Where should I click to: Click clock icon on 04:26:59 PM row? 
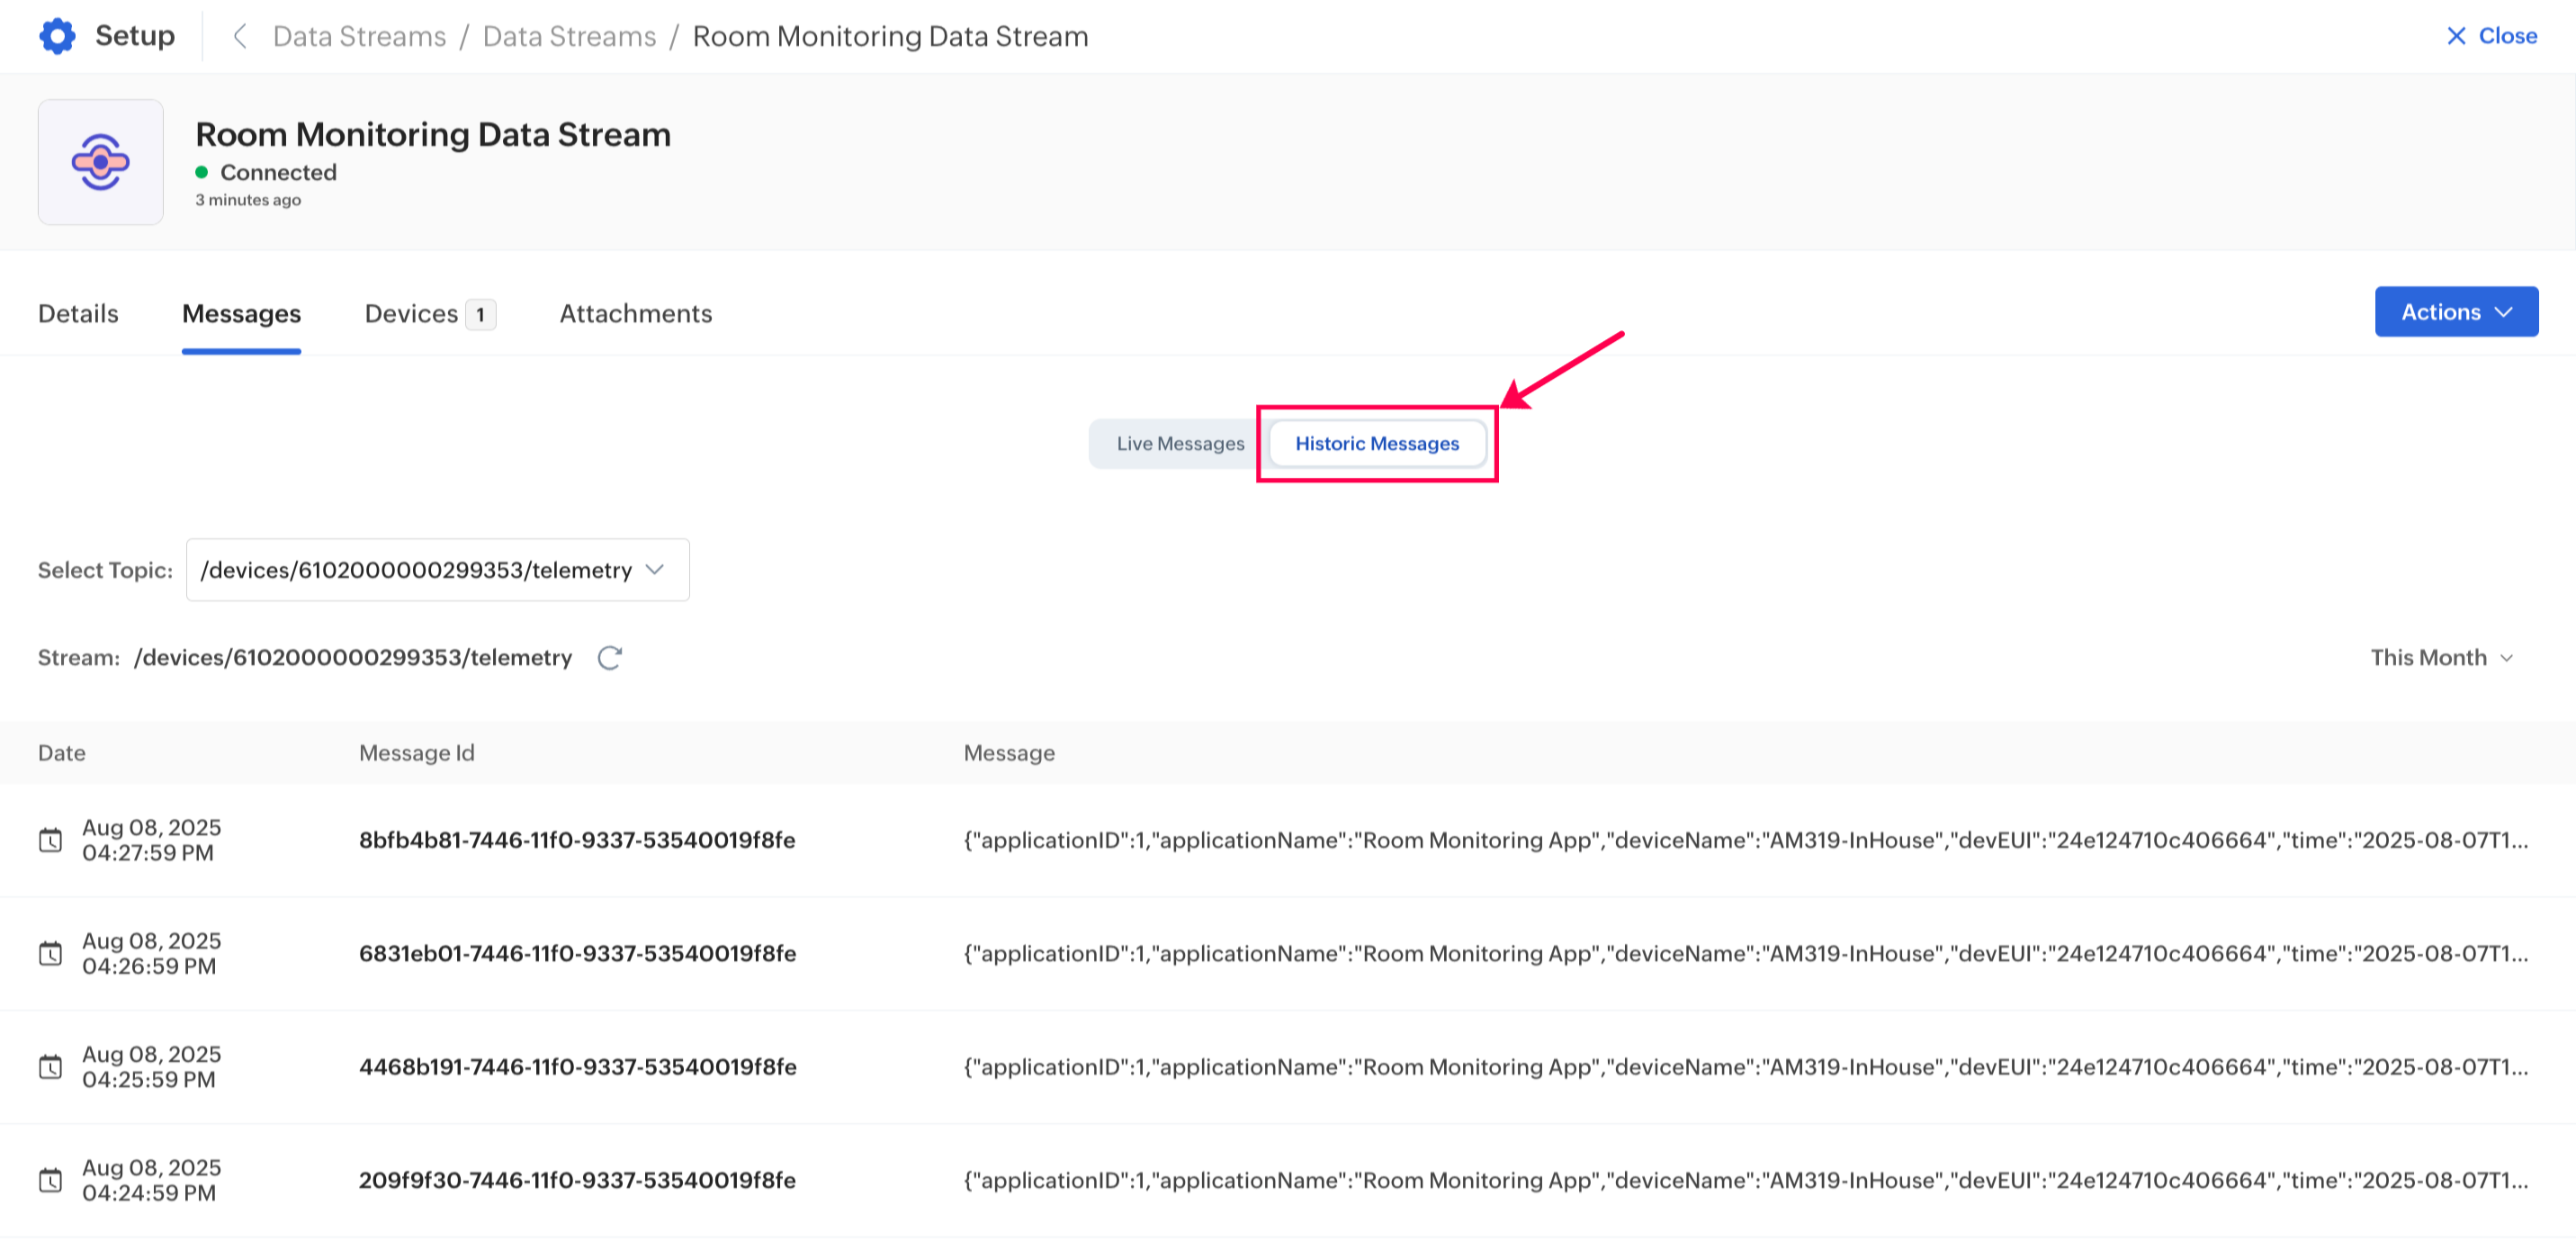pyautogui.click(x=50, y=953)
